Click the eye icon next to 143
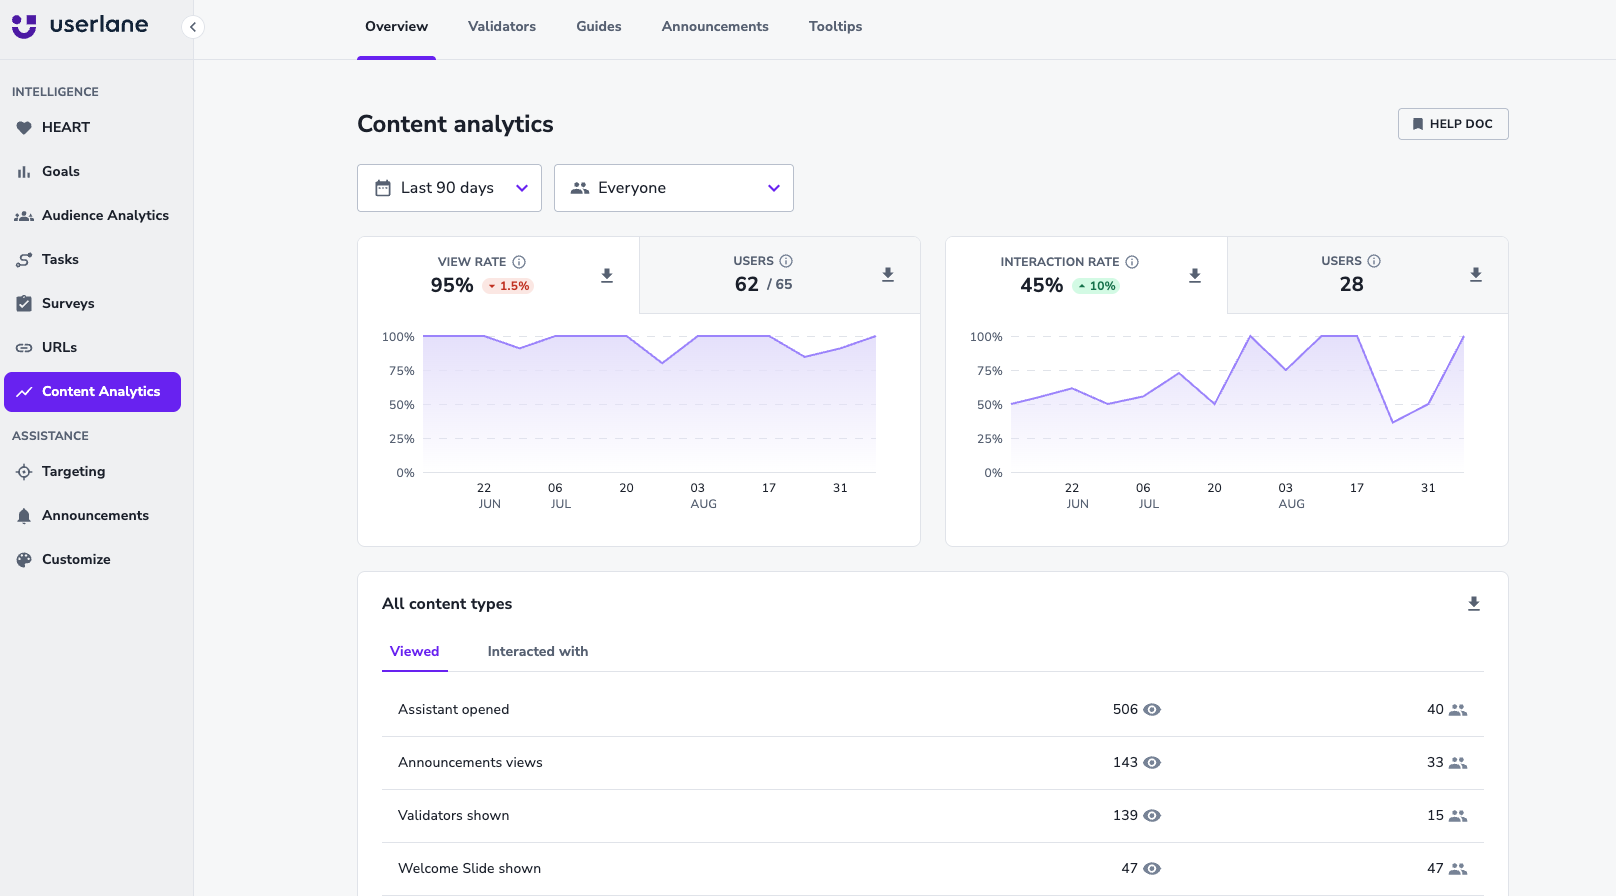Image resolution: width=1616 pixels, height=896 pixels. point(1152,763)
